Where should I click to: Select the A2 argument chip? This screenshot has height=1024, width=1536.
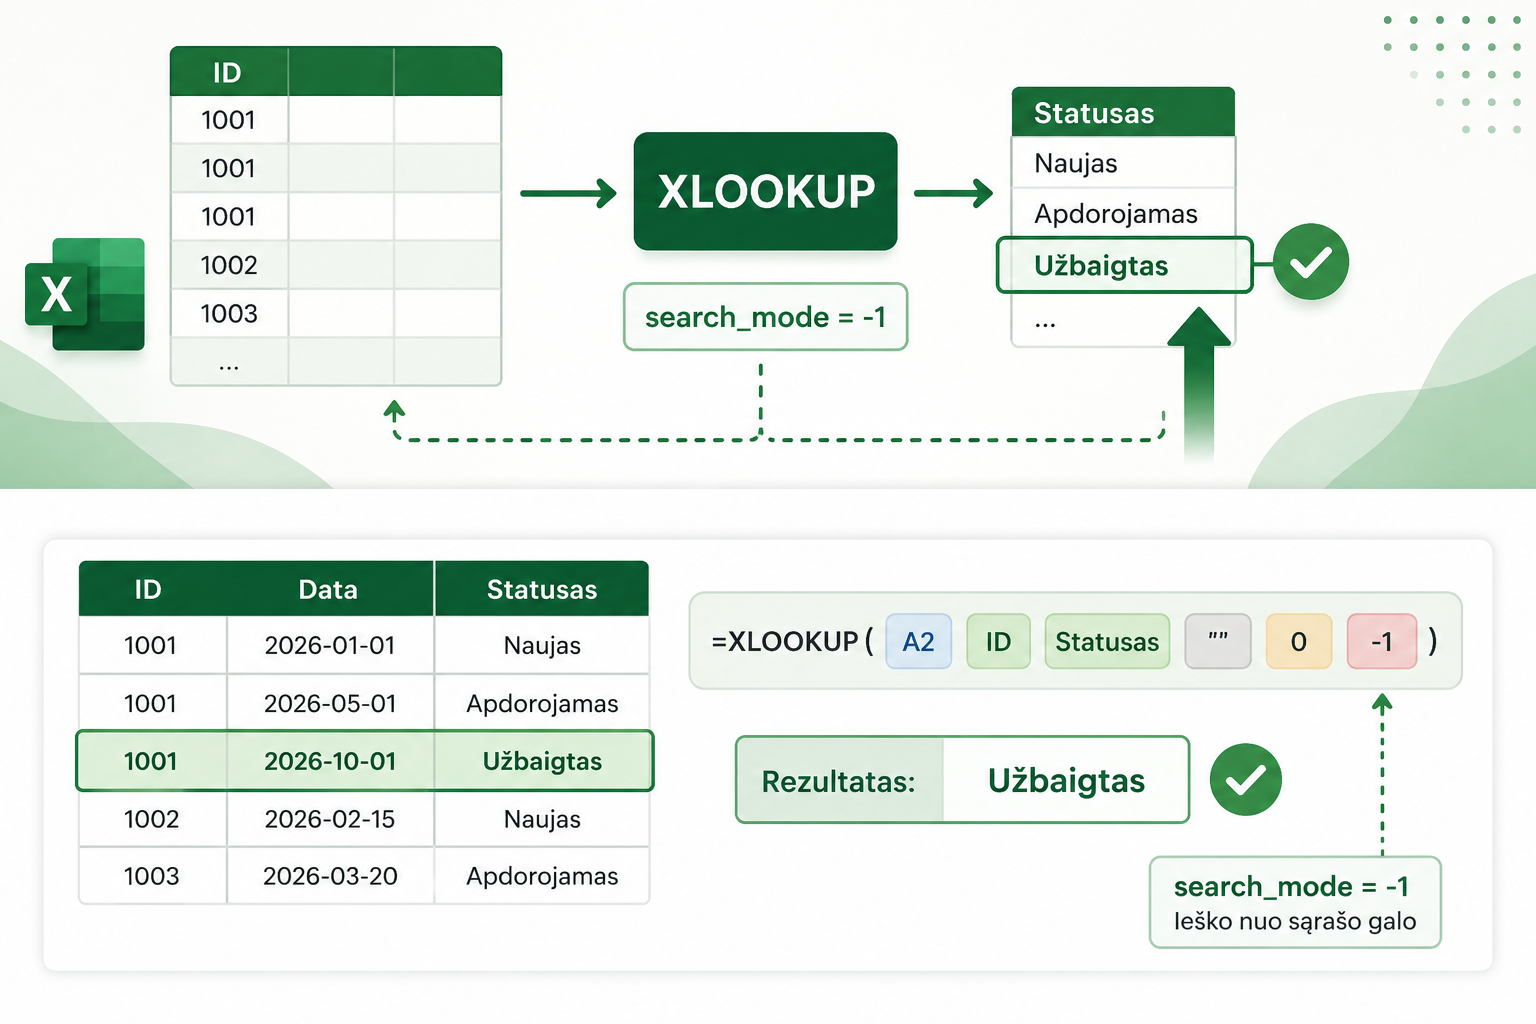918,641
